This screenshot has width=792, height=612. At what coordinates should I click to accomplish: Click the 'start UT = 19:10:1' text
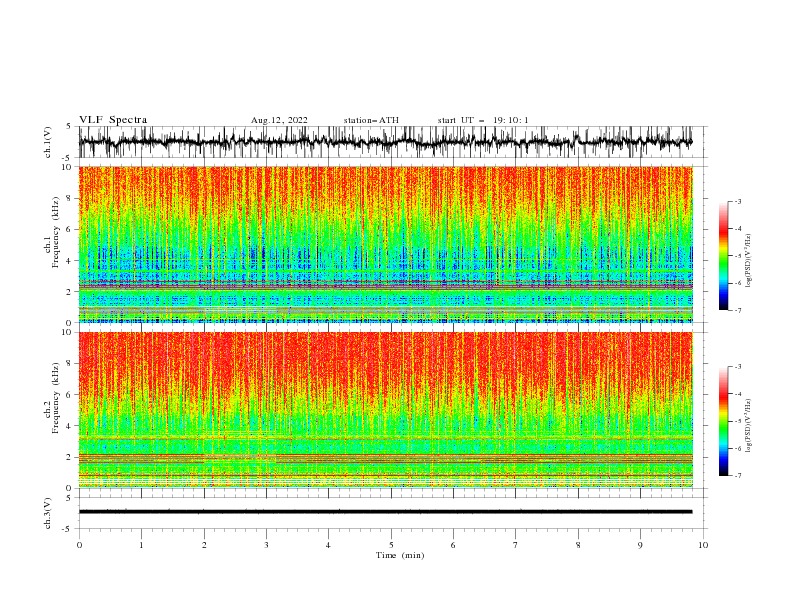[x=482, y=120]
